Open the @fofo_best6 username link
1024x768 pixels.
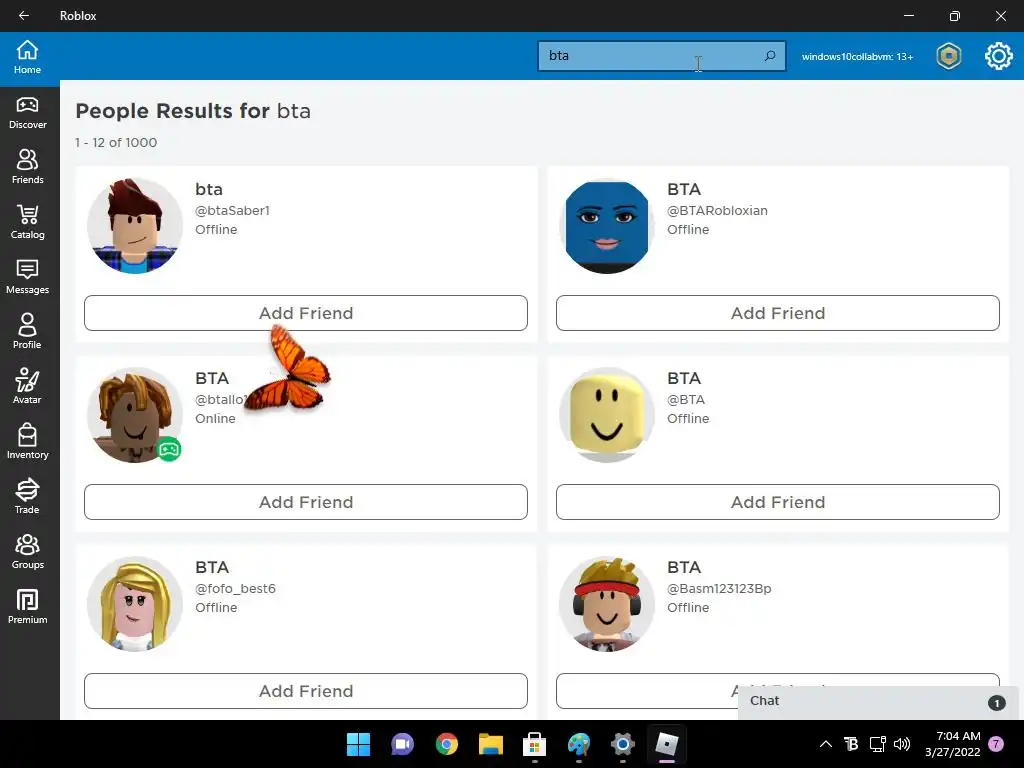[235, 588]
